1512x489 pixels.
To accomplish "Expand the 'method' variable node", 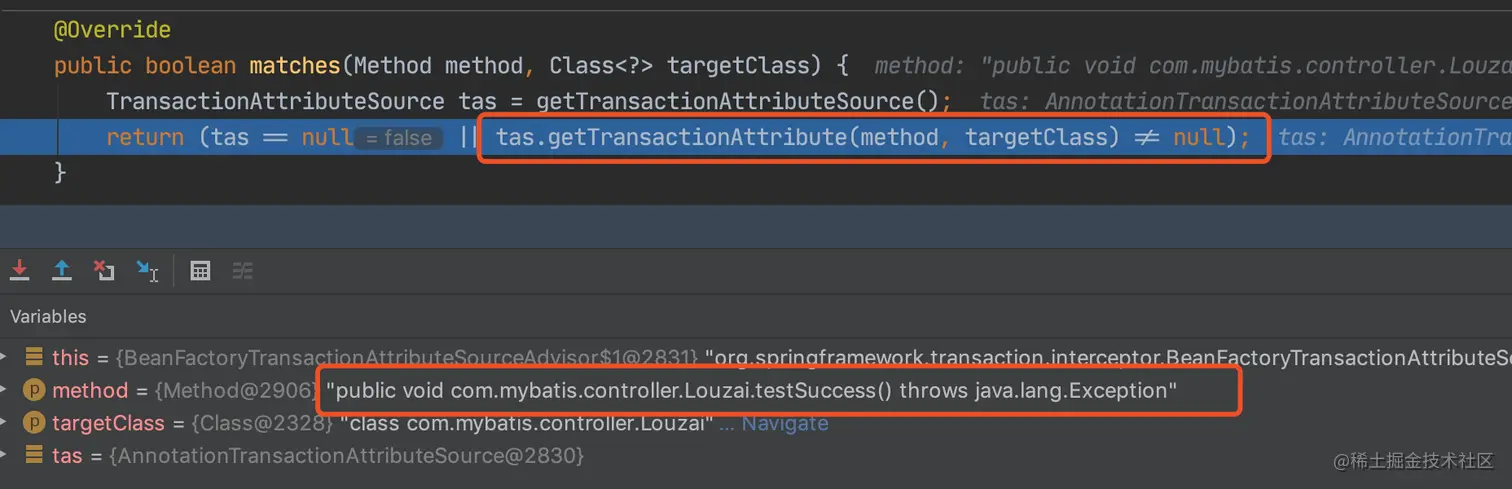I will click(x=6, y=391).
